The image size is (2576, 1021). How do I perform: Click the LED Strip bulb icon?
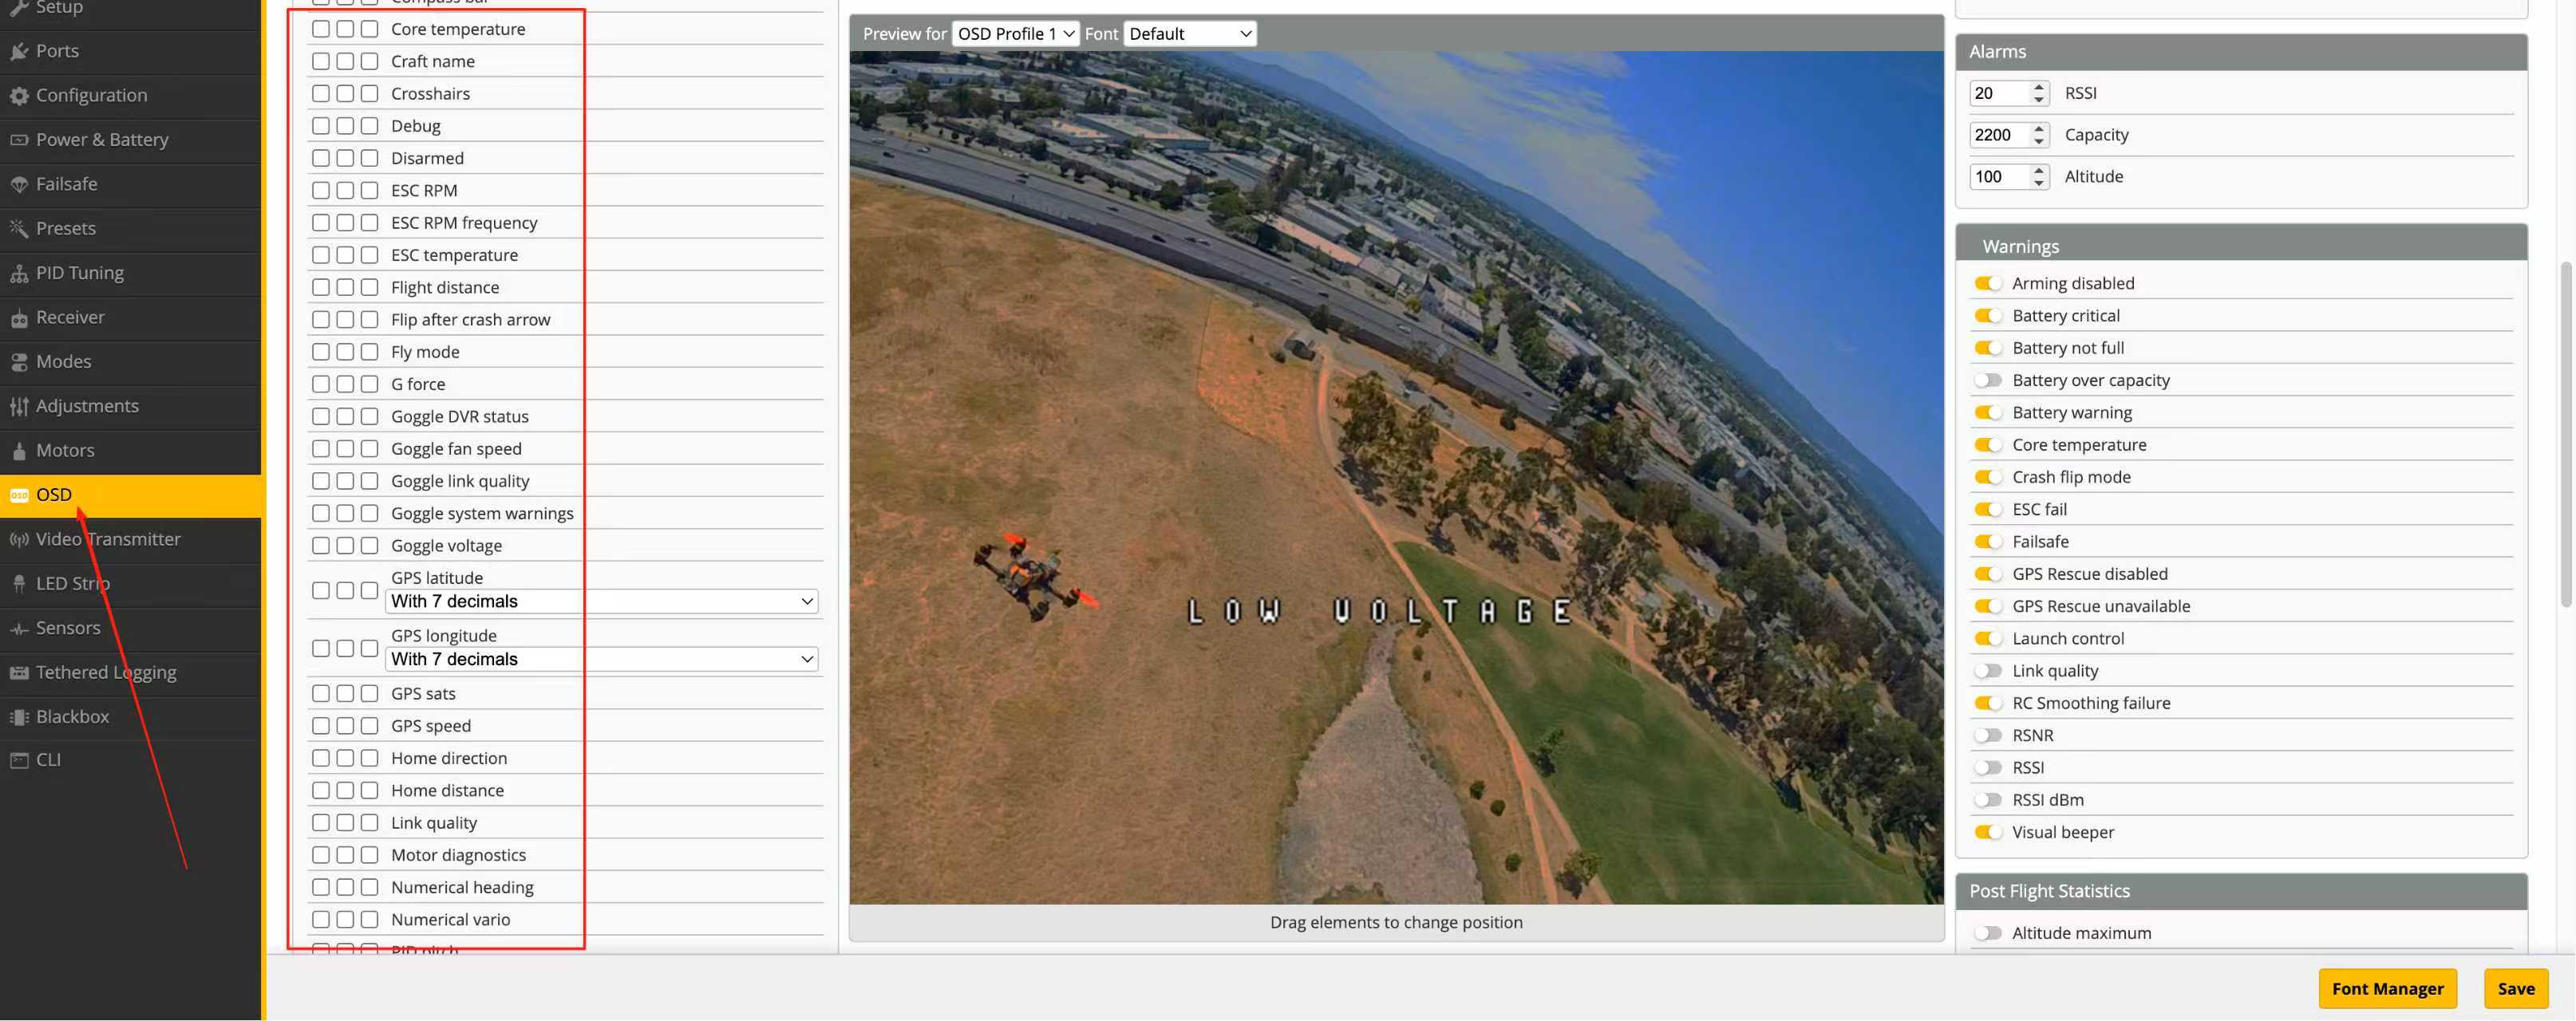pyautogui.click(x=19, y=584)
